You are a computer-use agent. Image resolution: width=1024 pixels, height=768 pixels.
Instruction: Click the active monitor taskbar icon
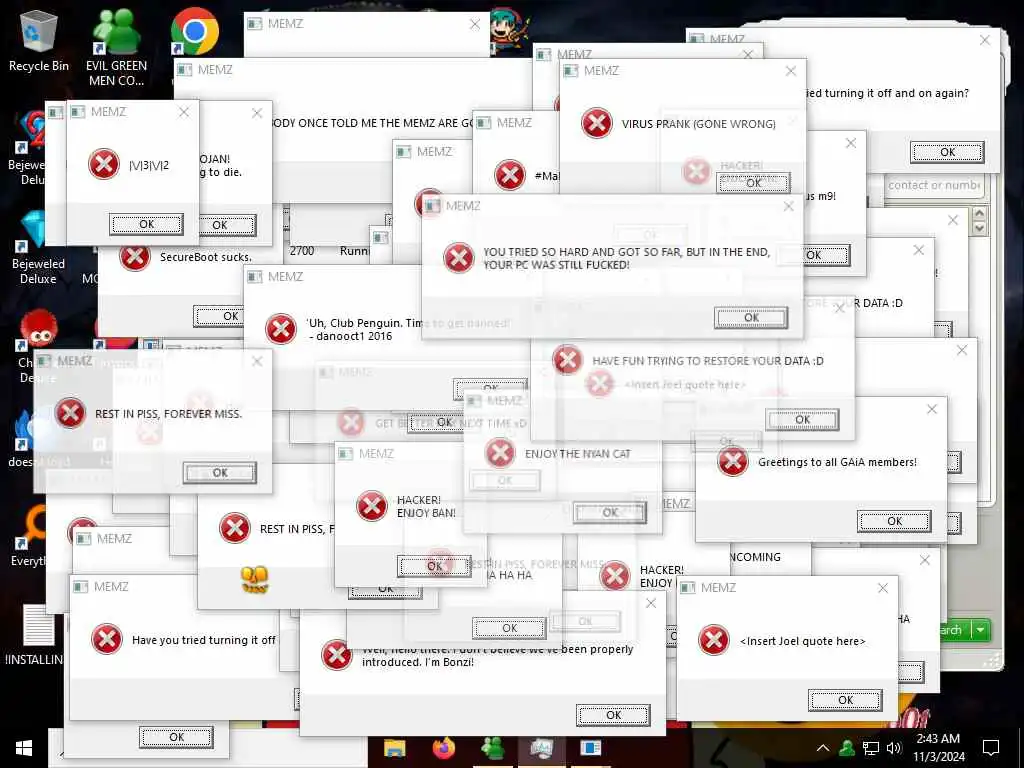541,748
